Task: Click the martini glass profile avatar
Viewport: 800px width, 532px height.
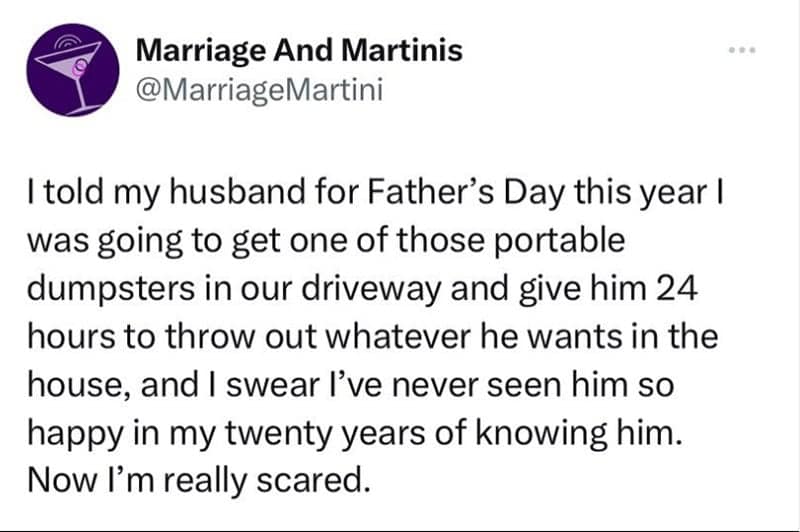Action: coord(67,72)
